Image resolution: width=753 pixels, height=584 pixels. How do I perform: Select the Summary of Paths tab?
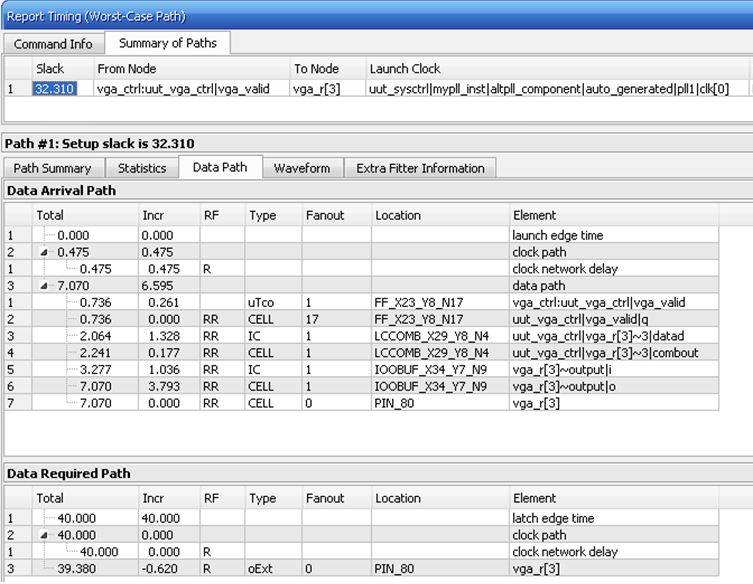click(168, 43)
